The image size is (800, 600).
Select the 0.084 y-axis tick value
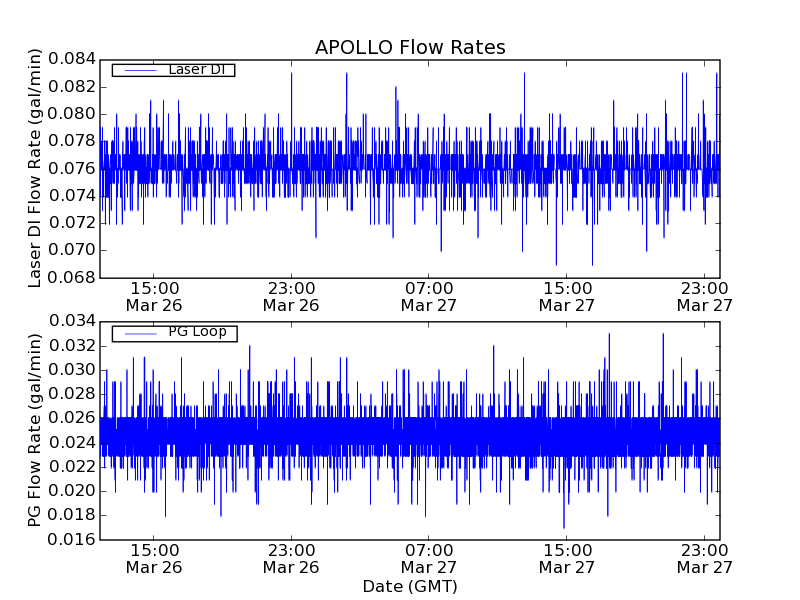click(72, 59)
